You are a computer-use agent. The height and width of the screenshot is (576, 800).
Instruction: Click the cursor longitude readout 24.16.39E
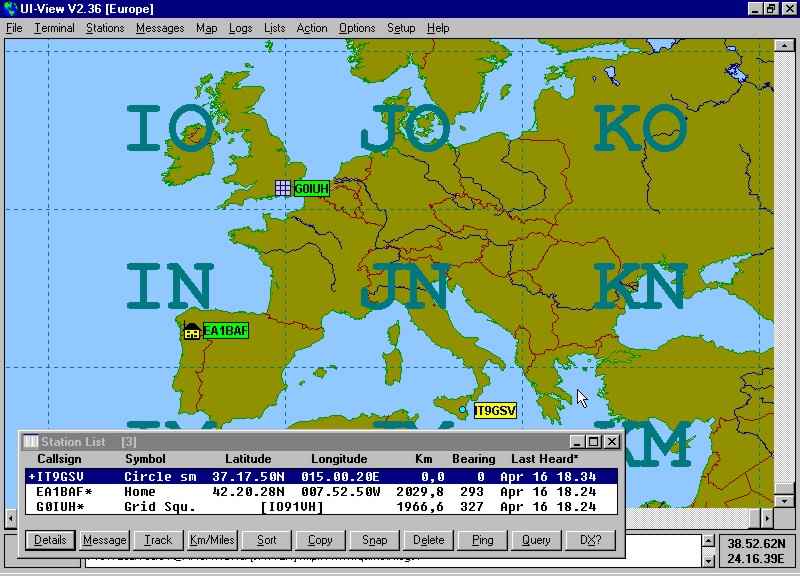click(x=756, y=559)
